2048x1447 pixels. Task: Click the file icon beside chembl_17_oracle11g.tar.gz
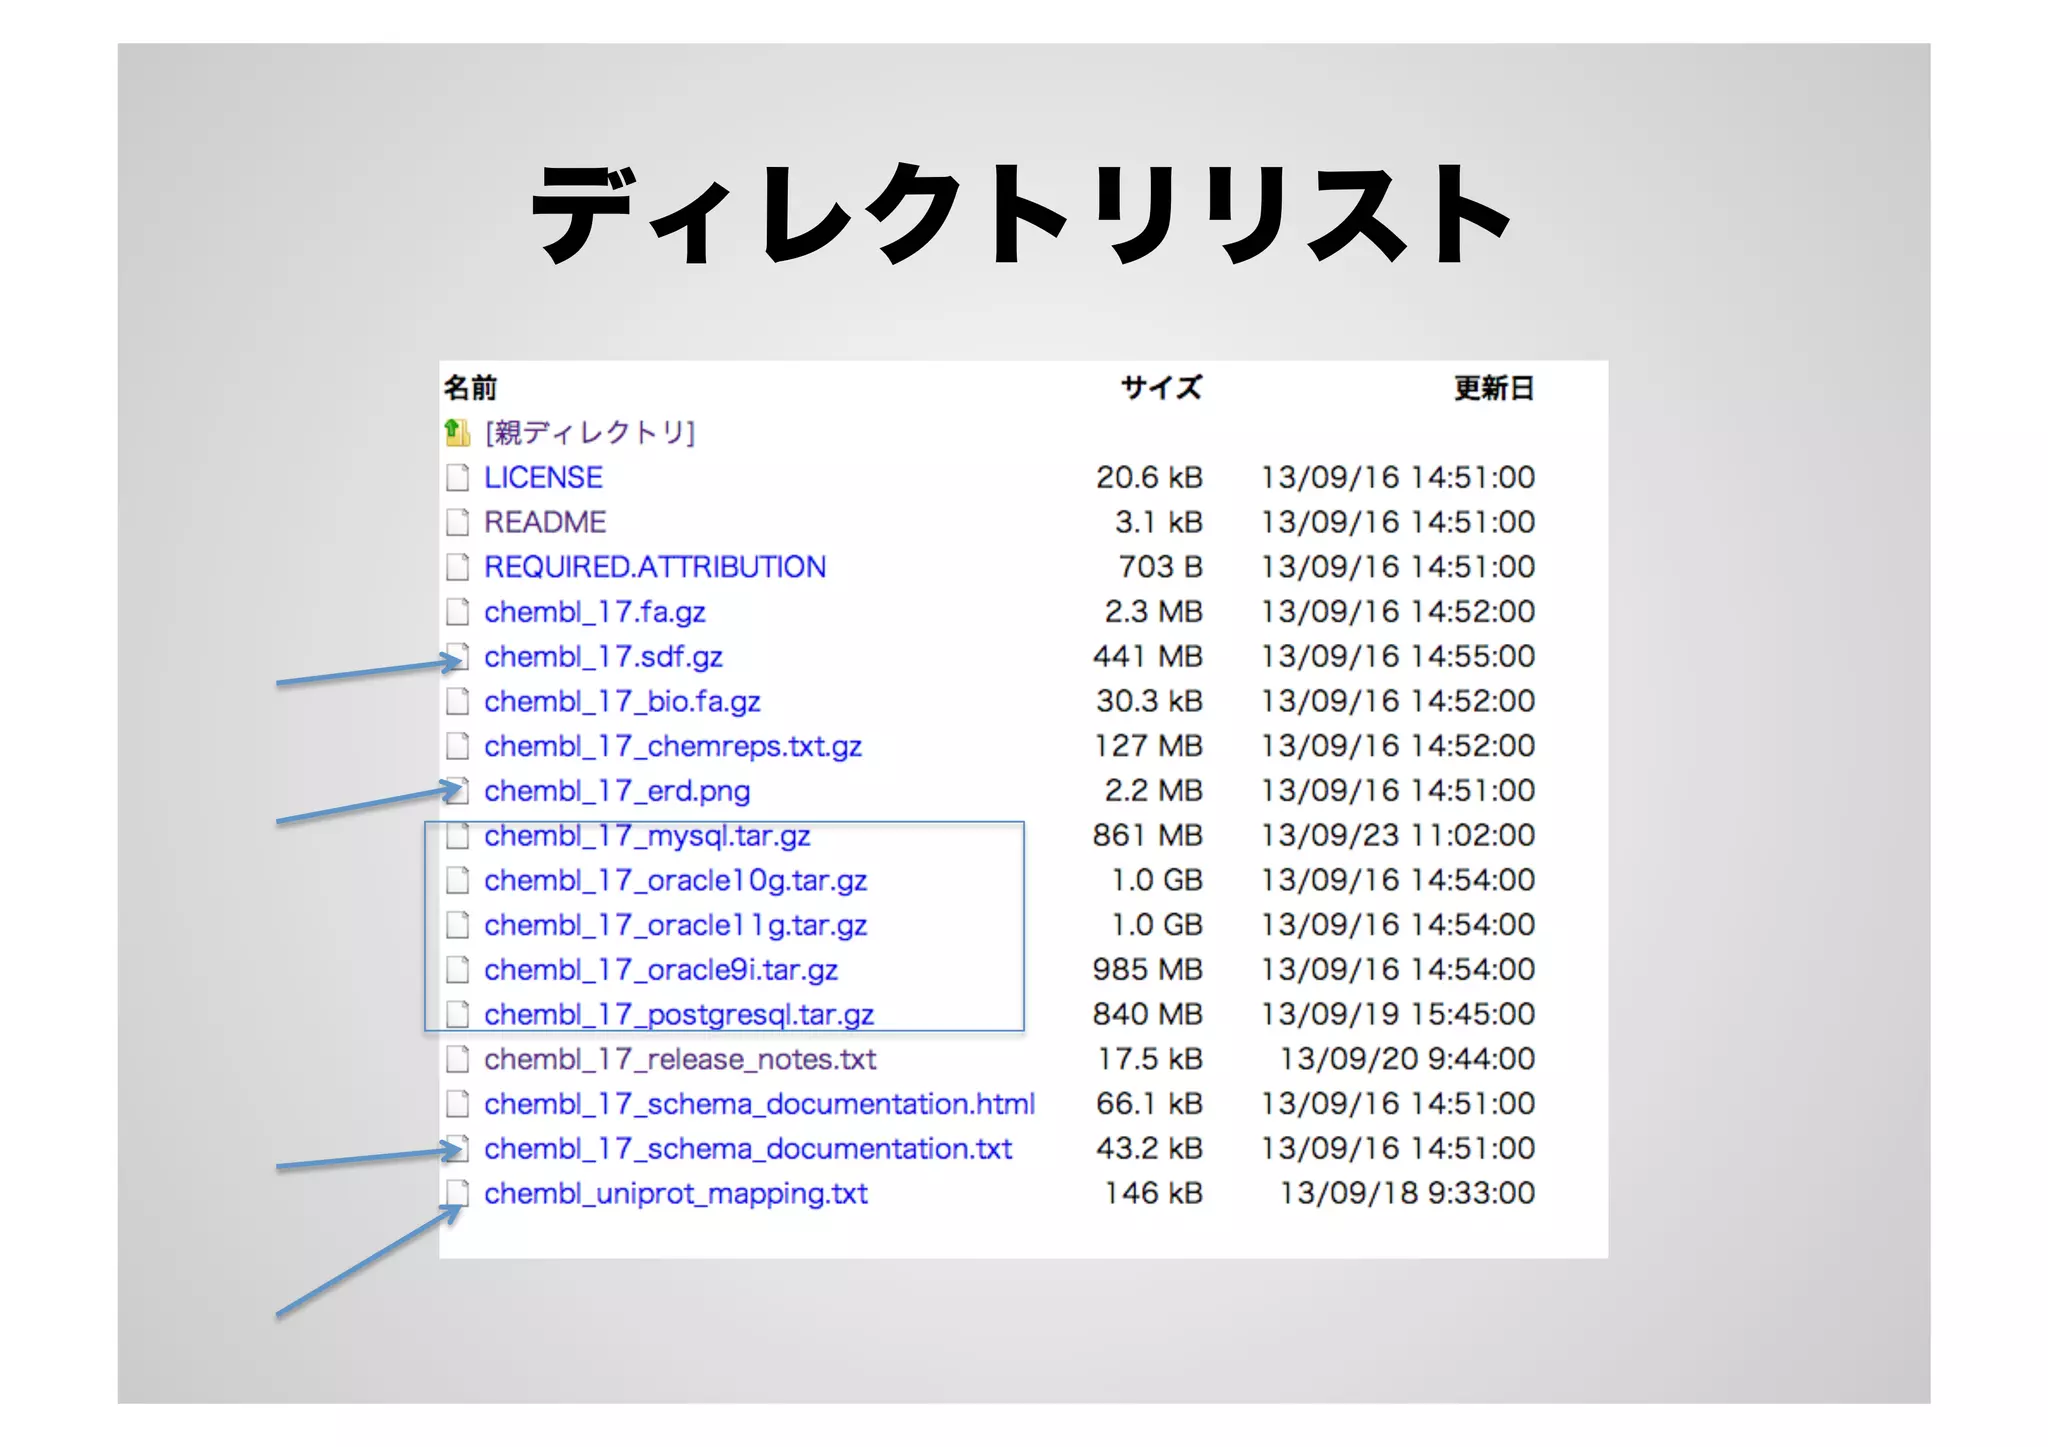click(457, 925)
